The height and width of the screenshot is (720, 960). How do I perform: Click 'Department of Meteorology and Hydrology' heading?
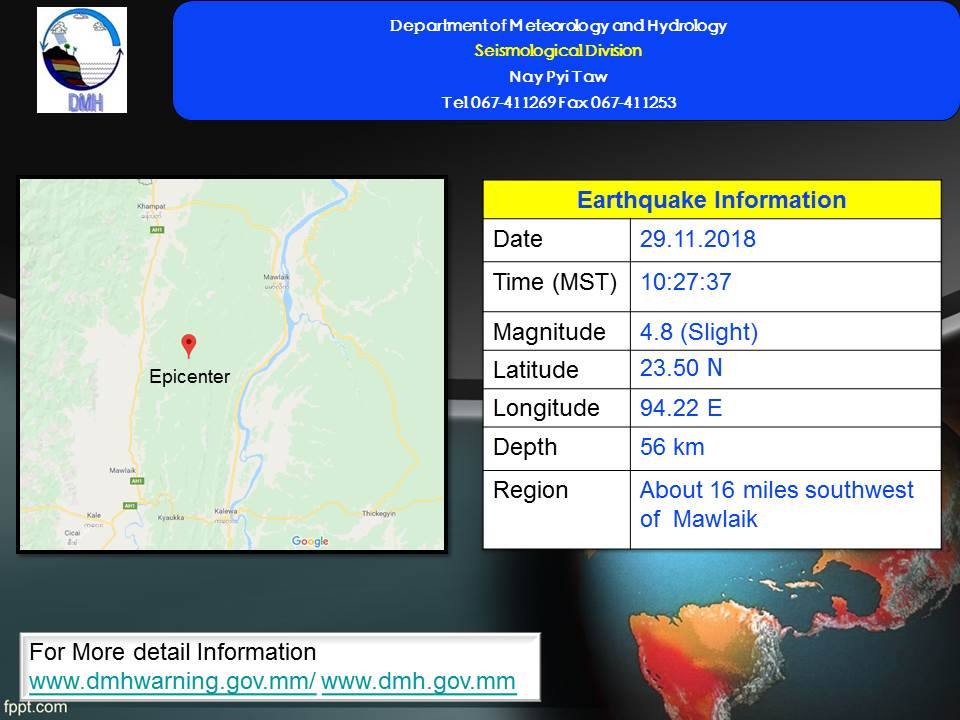pyautogui.click(x=558, y=26)
